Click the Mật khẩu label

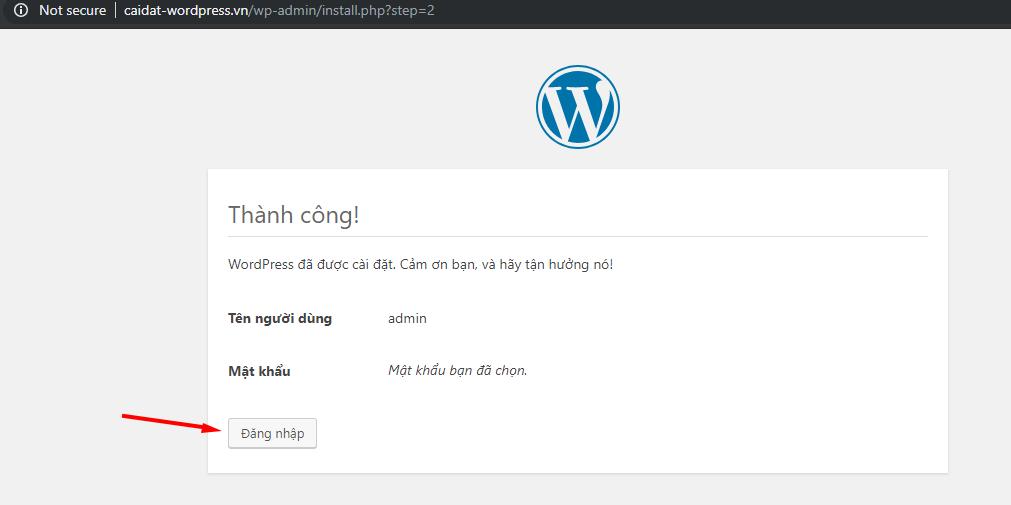point(259,371)
